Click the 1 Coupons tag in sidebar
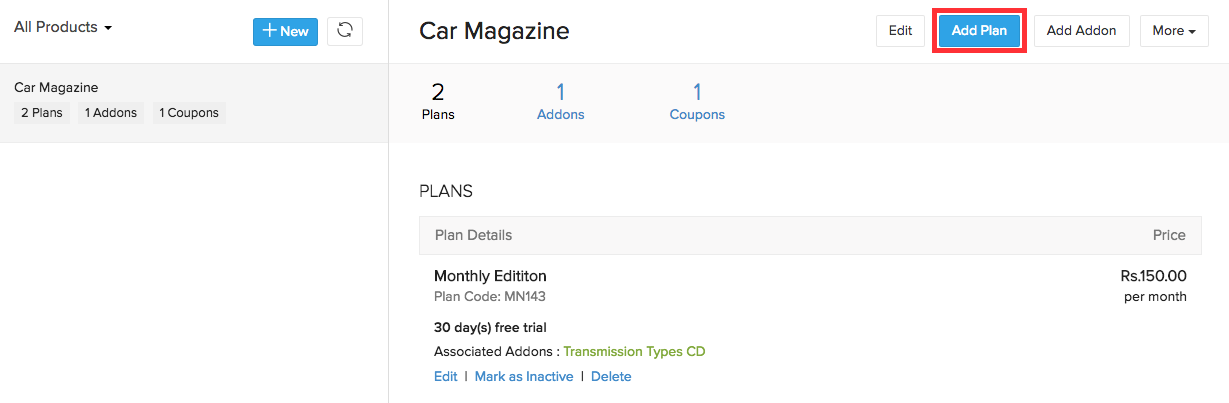Viewport: 1229px width, 403px height. 189,113
